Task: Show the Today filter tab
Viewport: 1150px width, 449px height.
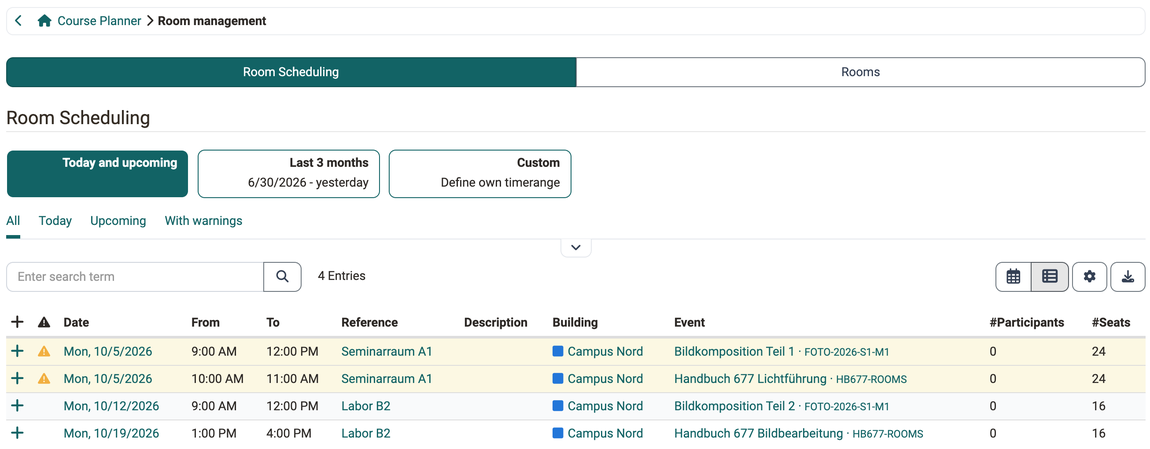Action: (55, 221)
